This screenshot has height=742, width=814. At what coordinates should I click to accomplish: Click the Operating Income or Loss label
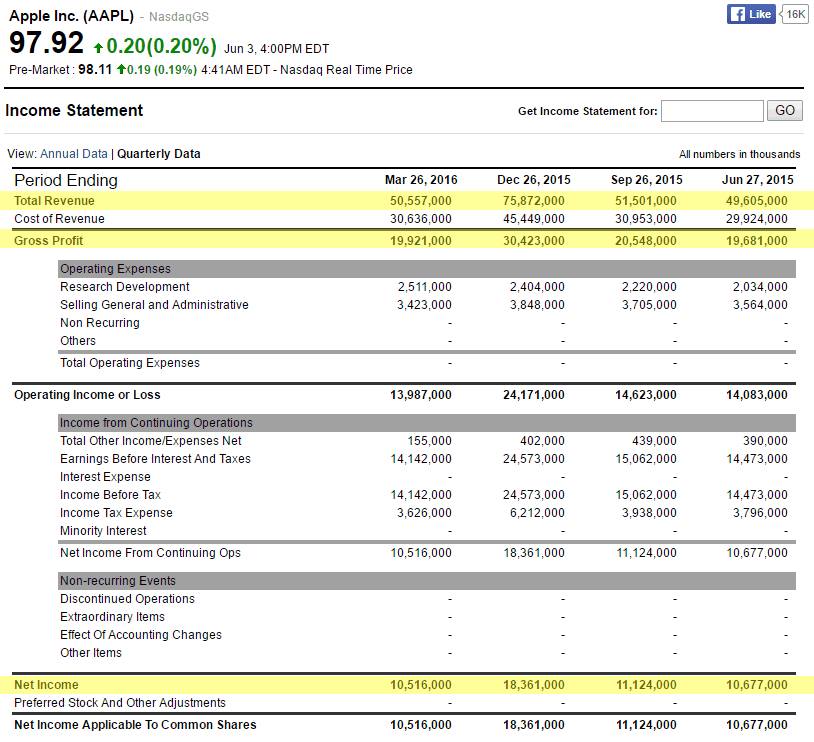coord(87,395)
